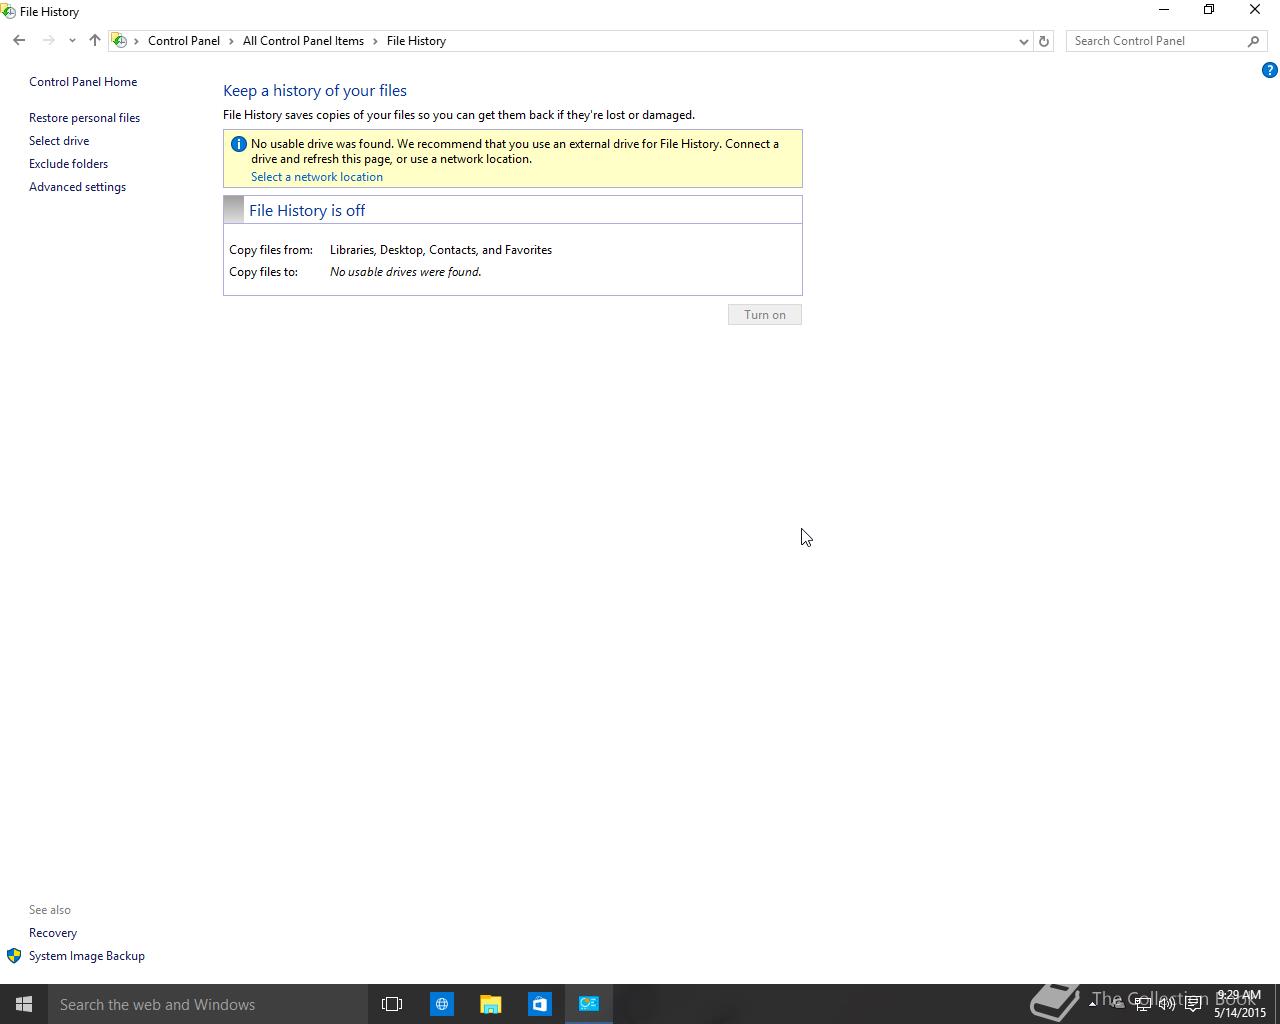Click the Search the web and Windows box
The height and width of the screenshot is (1024, 1280).
point(208,1004)
